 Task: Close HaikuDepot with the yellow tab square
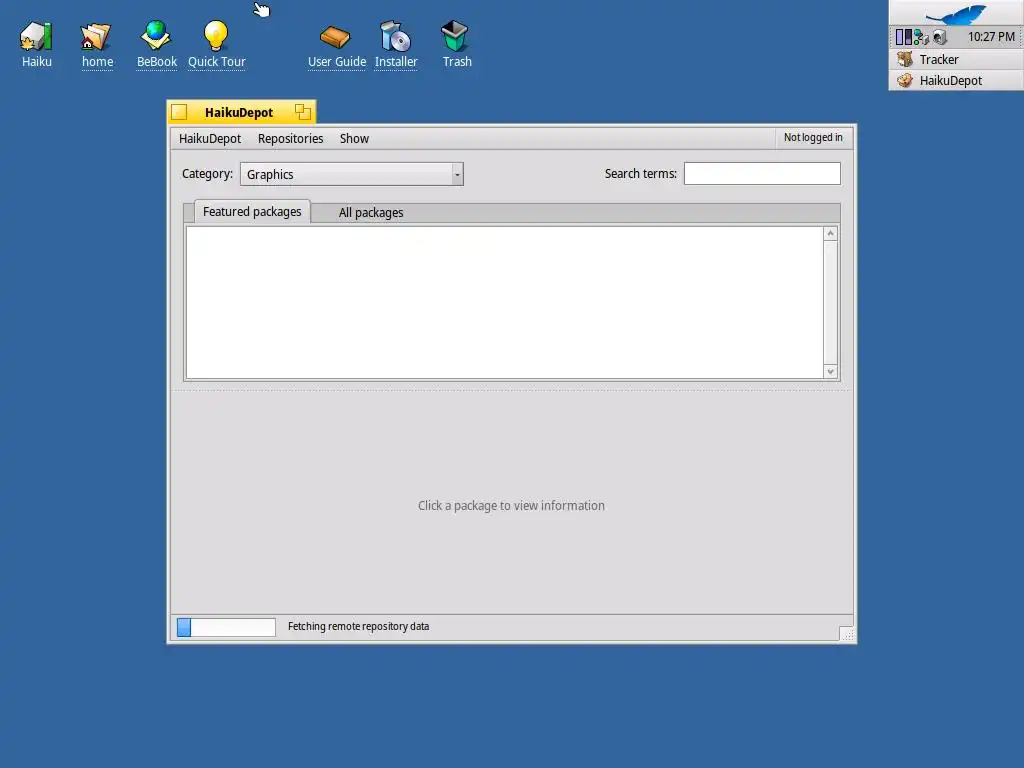coord(180,112)
